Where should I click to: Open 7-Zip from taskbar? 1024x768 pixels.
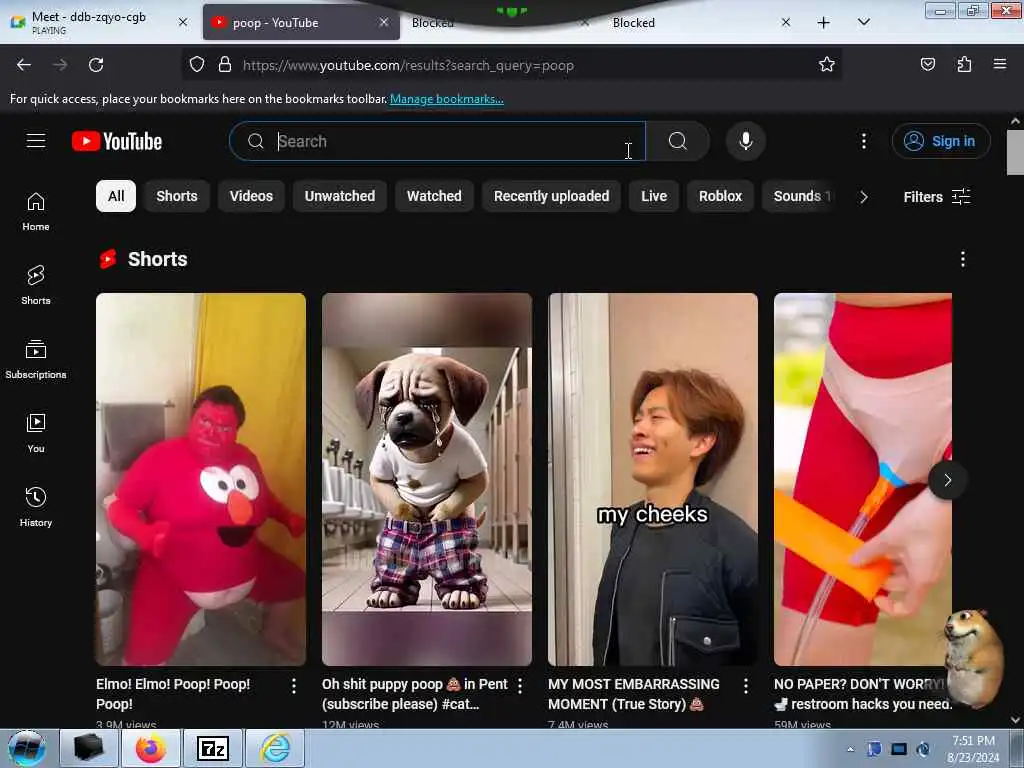(x=213, y=748)
